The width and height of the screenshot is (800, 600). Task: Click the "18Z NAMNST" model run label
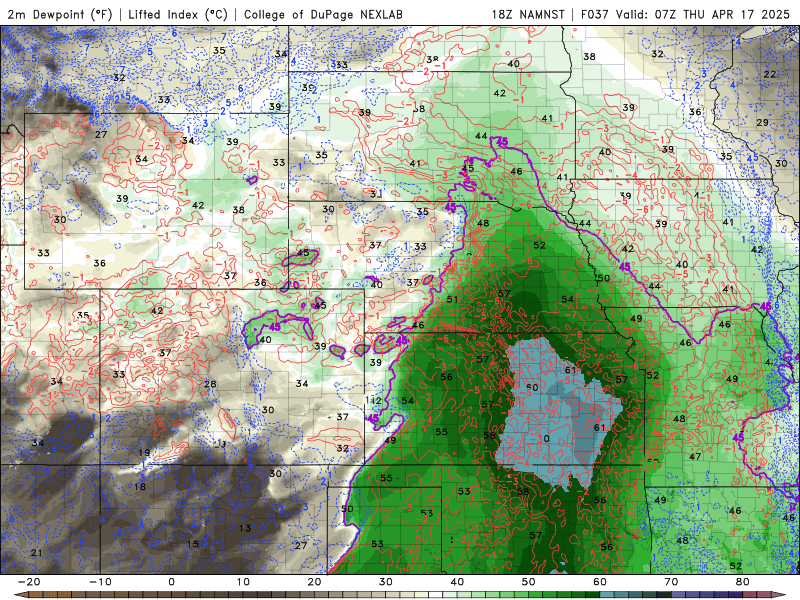point(528,14)
